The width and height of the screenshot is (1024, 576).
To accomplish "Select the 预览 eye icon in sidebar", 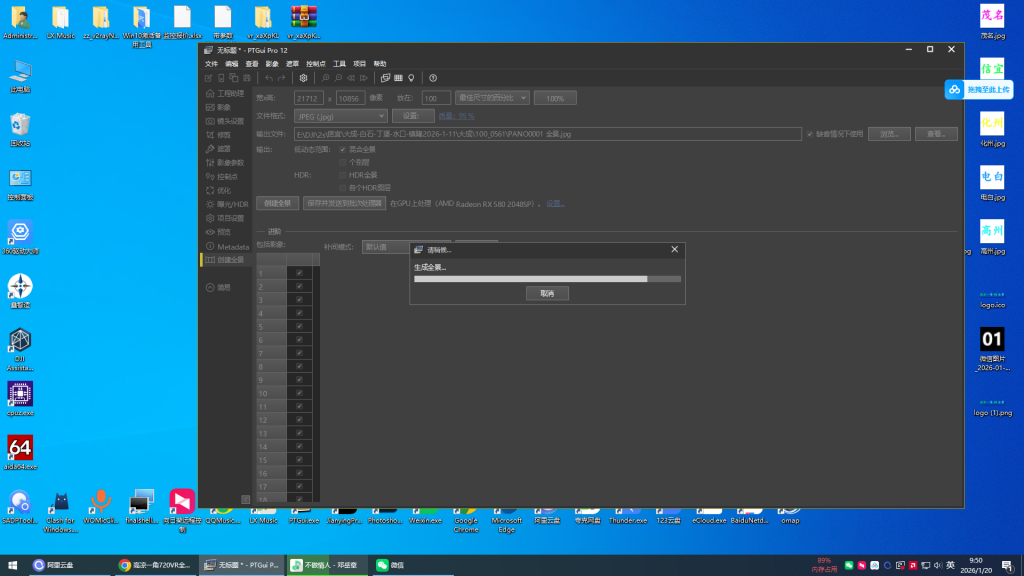I will pyautogui.click(x=209, y=232).
